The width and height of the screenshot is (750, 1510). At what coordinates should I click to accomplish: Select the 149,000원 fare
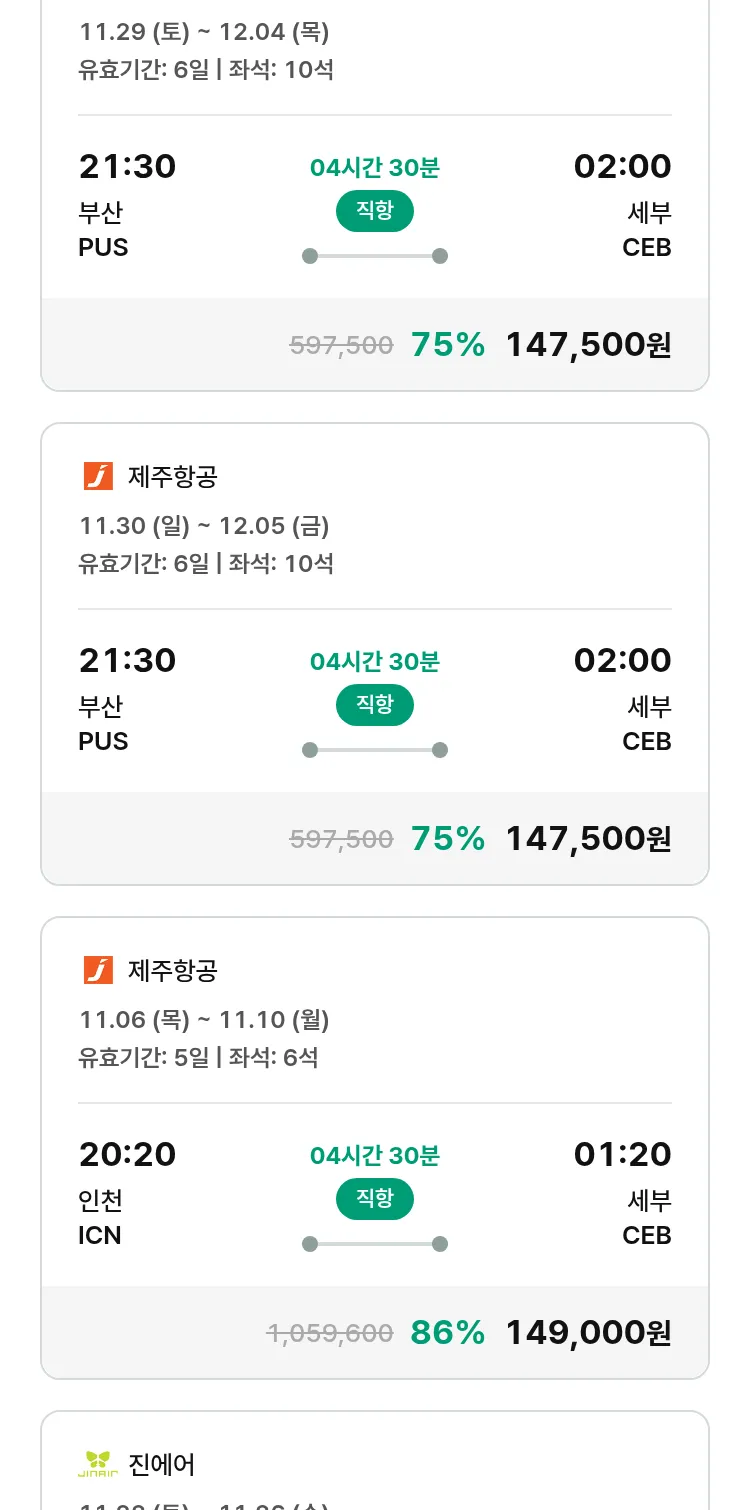click(588, 1333)
